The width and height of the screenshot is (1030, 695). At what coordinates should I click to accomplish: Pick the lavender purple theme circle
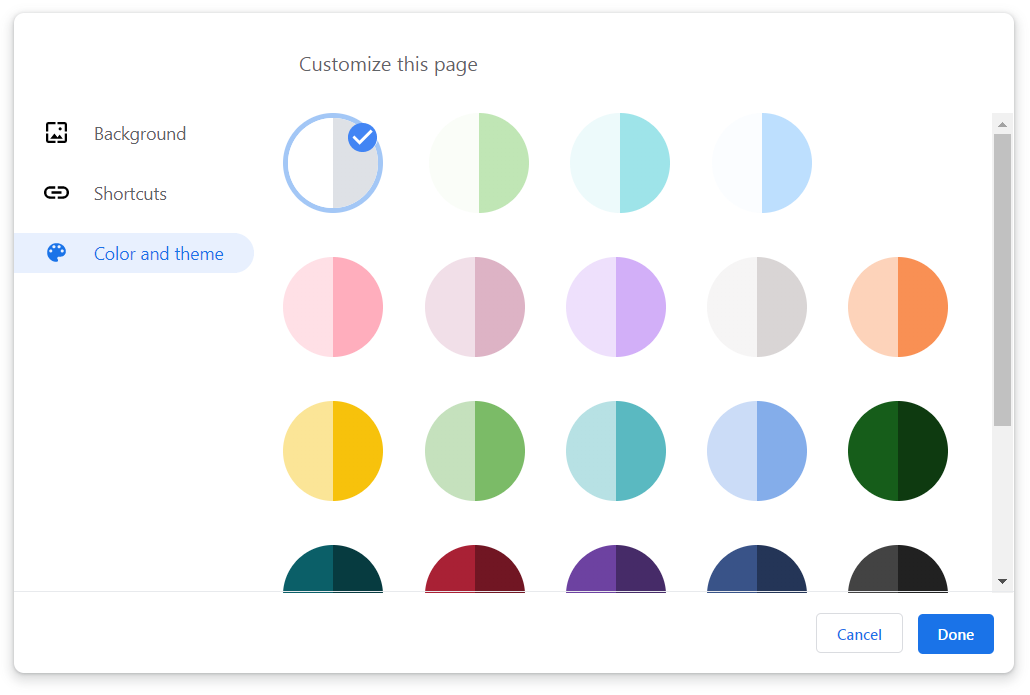[616, 307]
